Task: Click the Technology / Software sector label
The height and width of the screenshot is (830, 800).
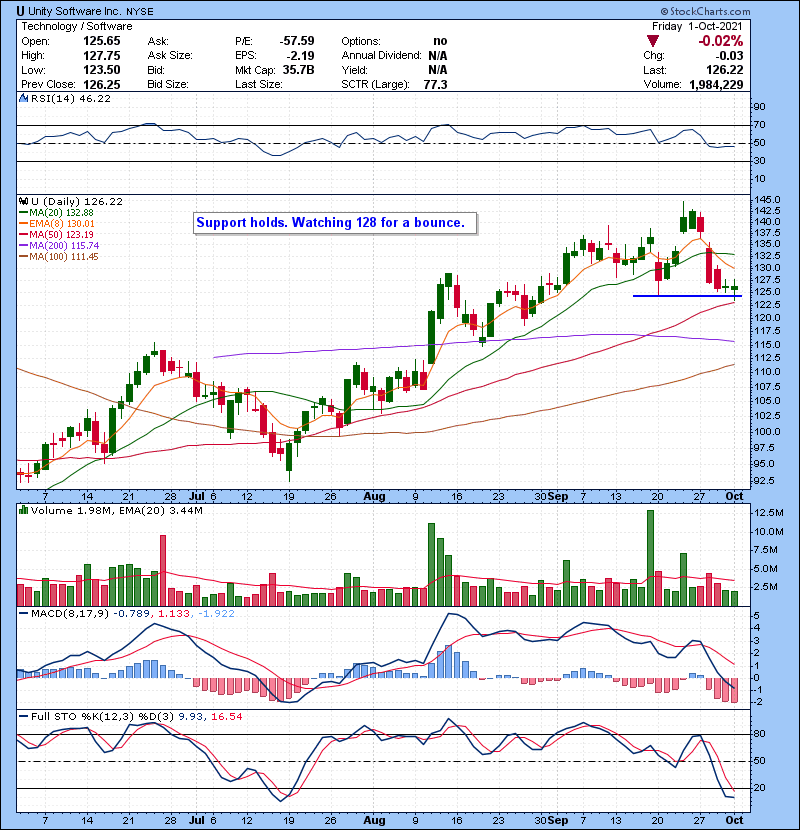Action: [77, 26]
